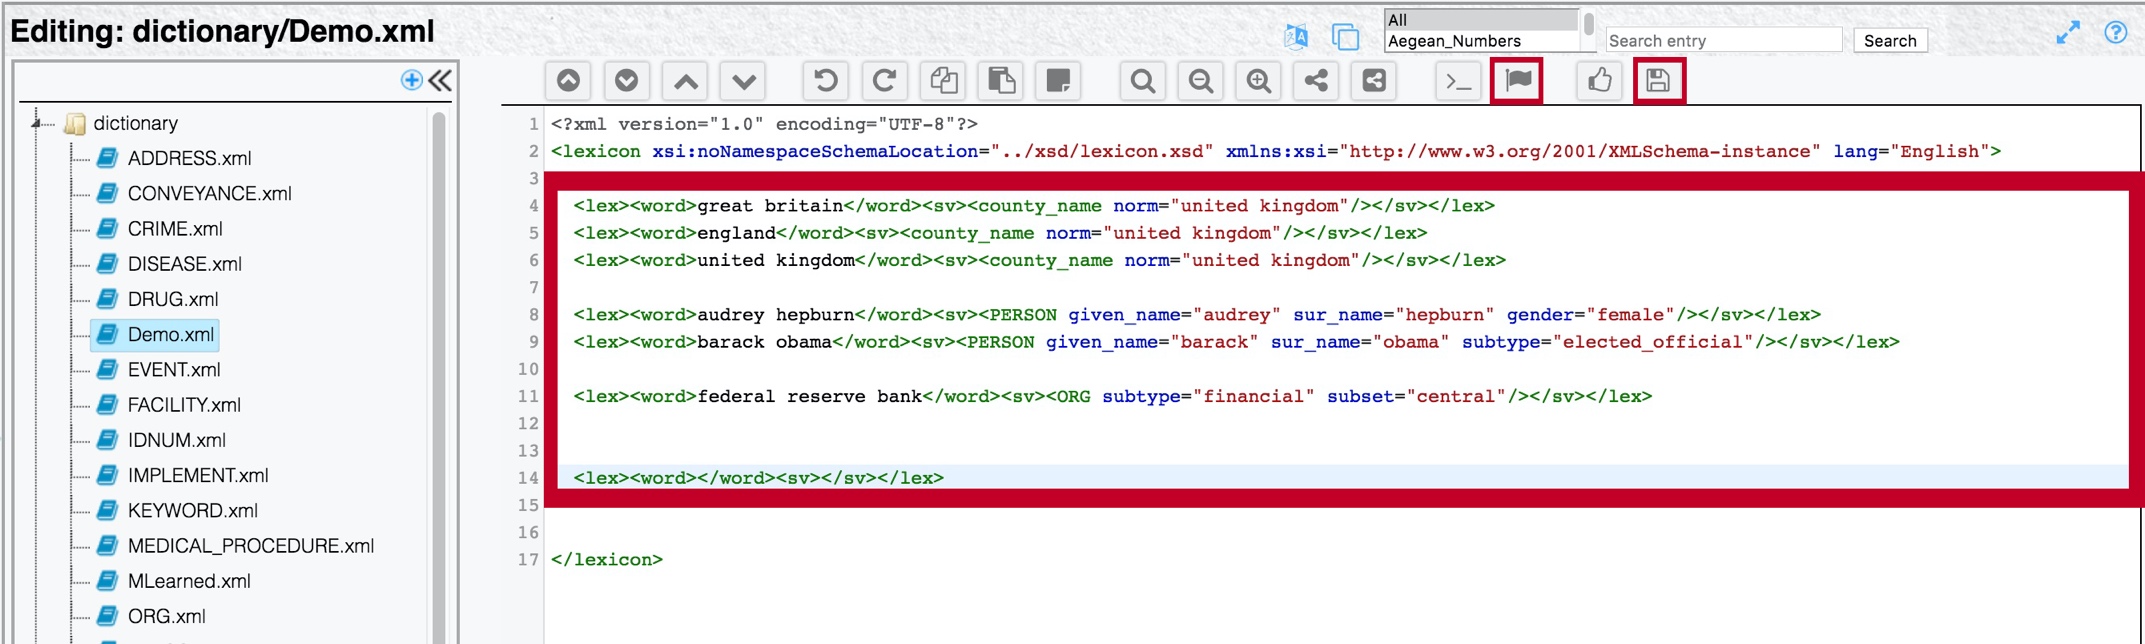
Task: Click the Paste clipboard icon
Action: tap(1001, 81)
